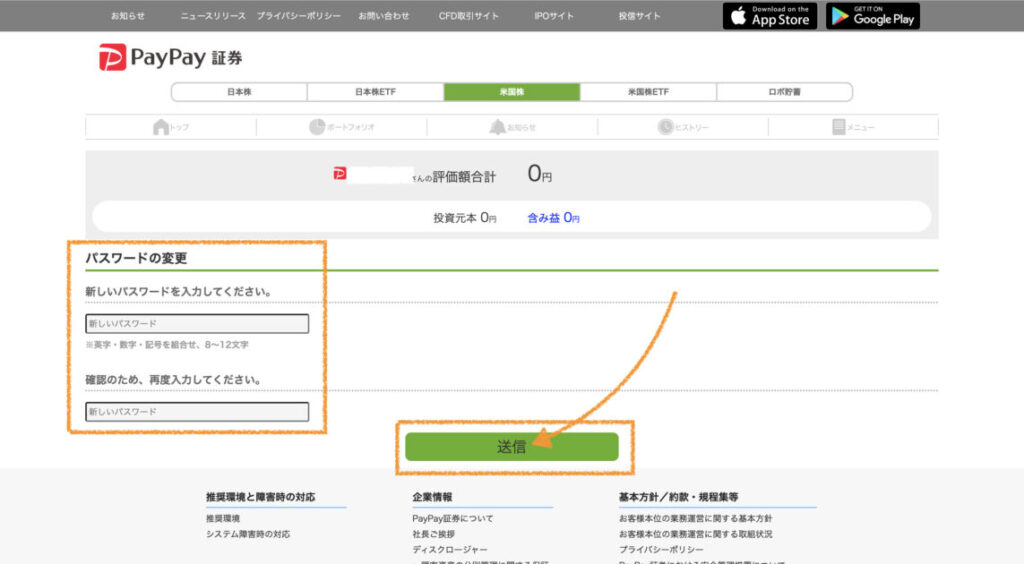Switch to the ロボ貯蓄 tab
The height and width of the screenshot is (564, 1024).
[784, 92]
